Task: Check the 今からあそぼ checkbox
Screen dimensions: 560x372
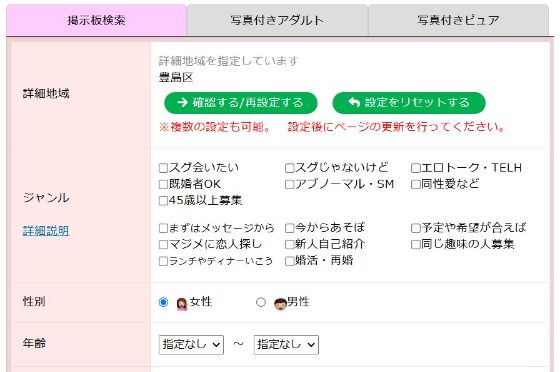Action: coord(289,228)
